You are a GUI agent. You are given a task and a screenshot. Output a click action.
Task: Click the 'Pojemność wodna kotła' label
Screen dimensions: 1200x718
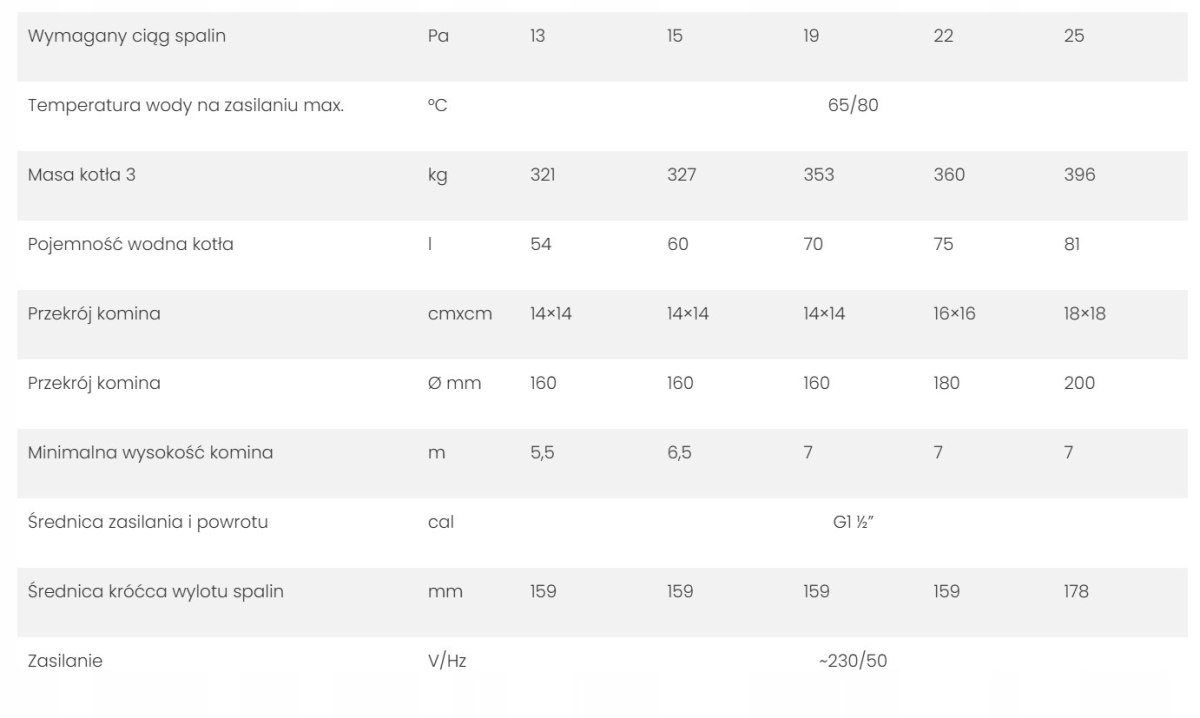131,244
